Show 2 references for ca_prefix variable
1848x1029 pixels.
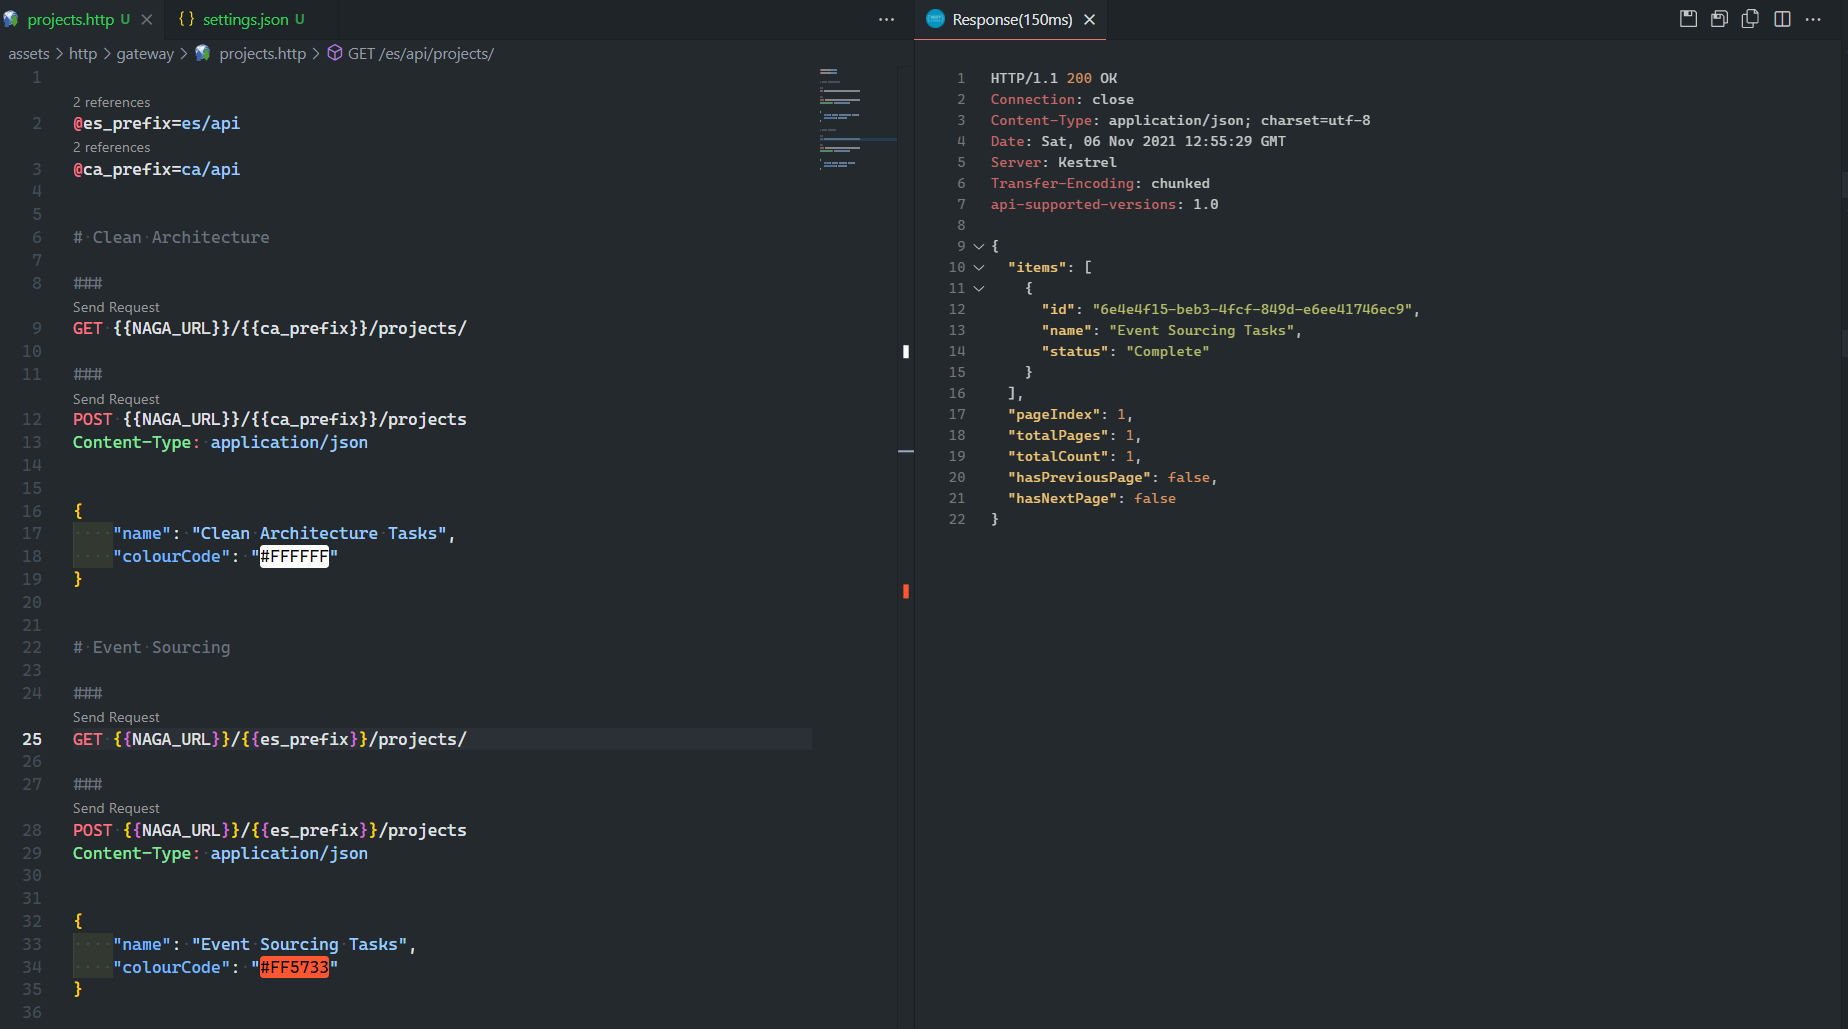111,147
